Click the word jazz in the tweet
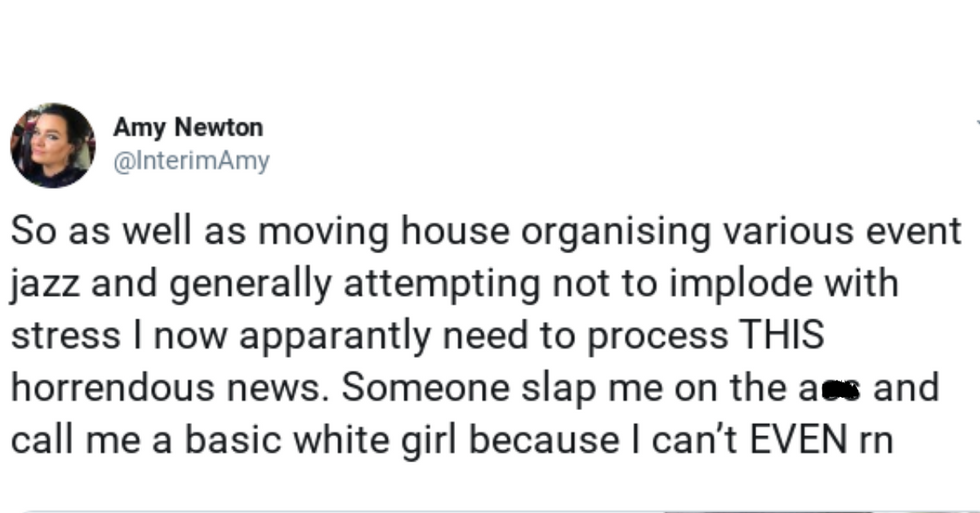Viewport: 980px width, 513px height. pyautogui.click(x=45, y=284)
